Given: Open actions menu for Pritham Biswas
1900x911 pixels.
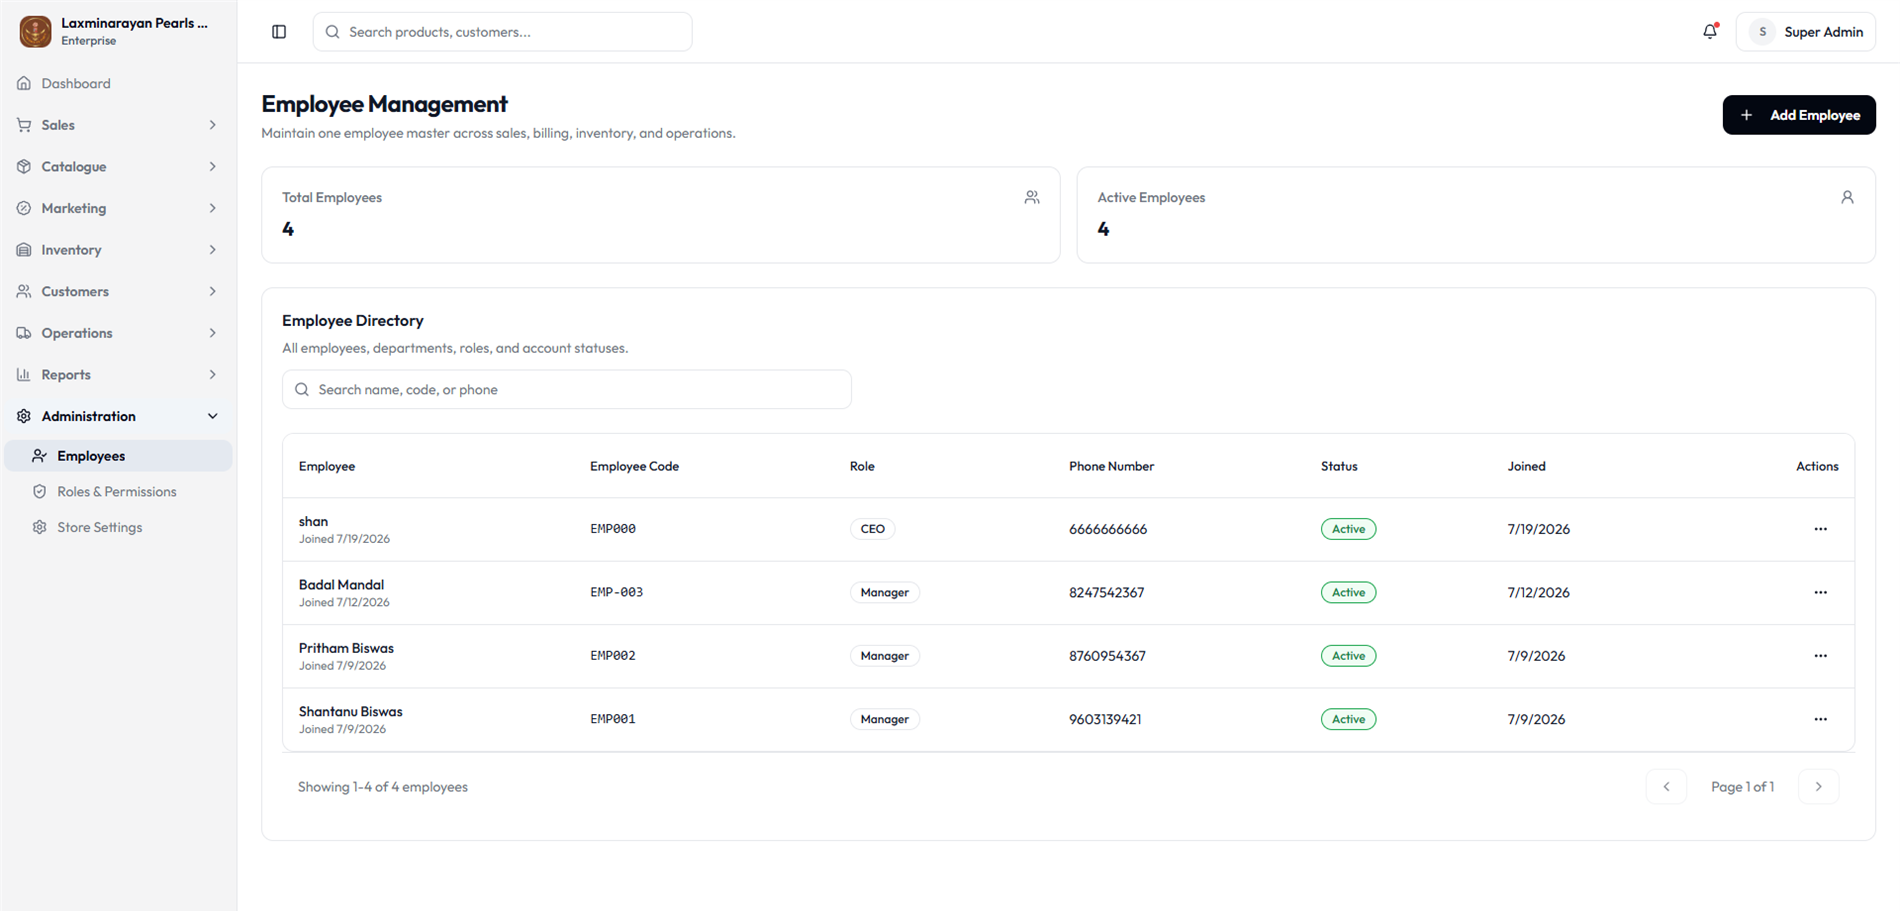Looking at the screenshot, I should (x=1820, y=656).
